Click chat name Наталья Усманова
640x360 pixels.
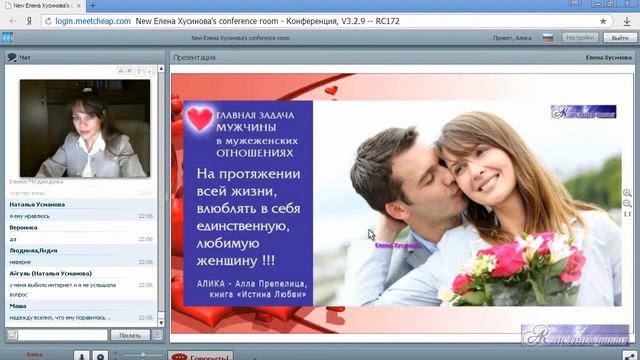37,204
